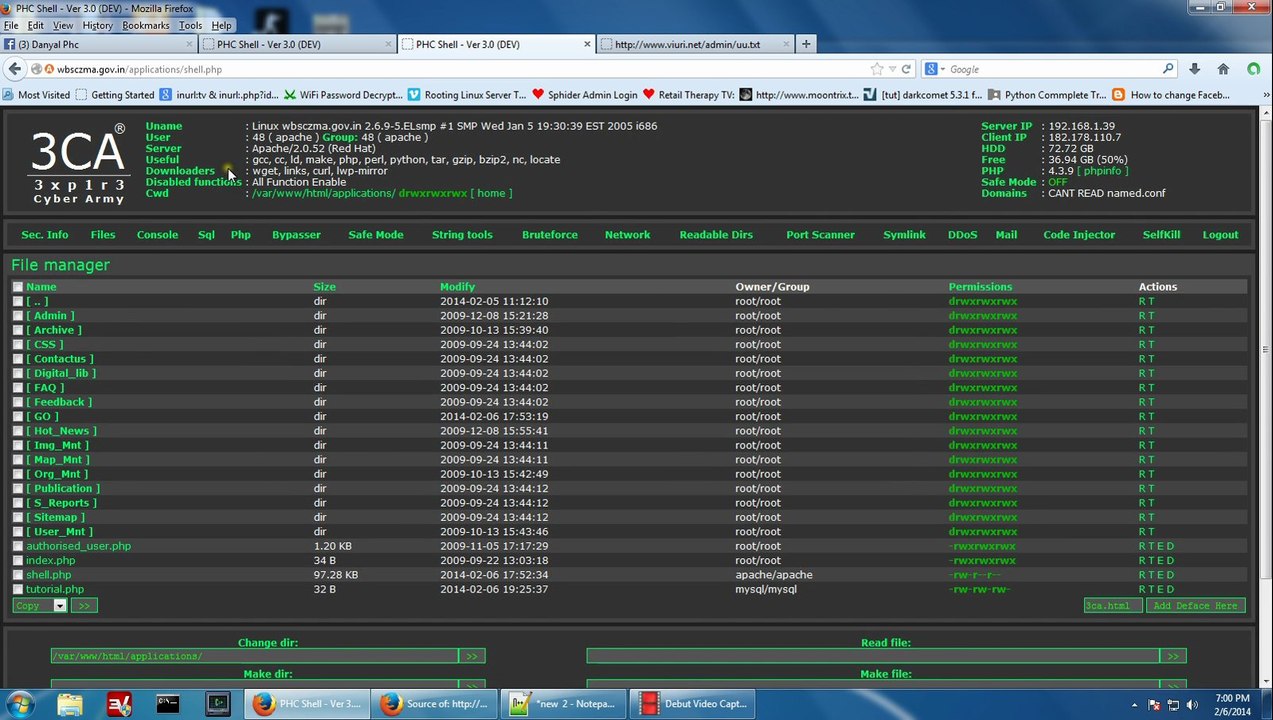The height and width of the screenshot is (720, 1273).
Task: Open the Sql section
Action: pos(206,235)
